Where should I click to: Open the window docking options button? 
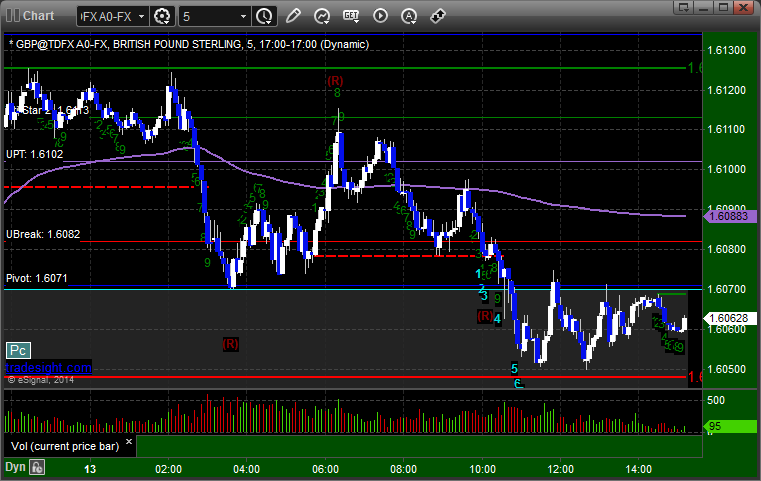pos(684,7)
